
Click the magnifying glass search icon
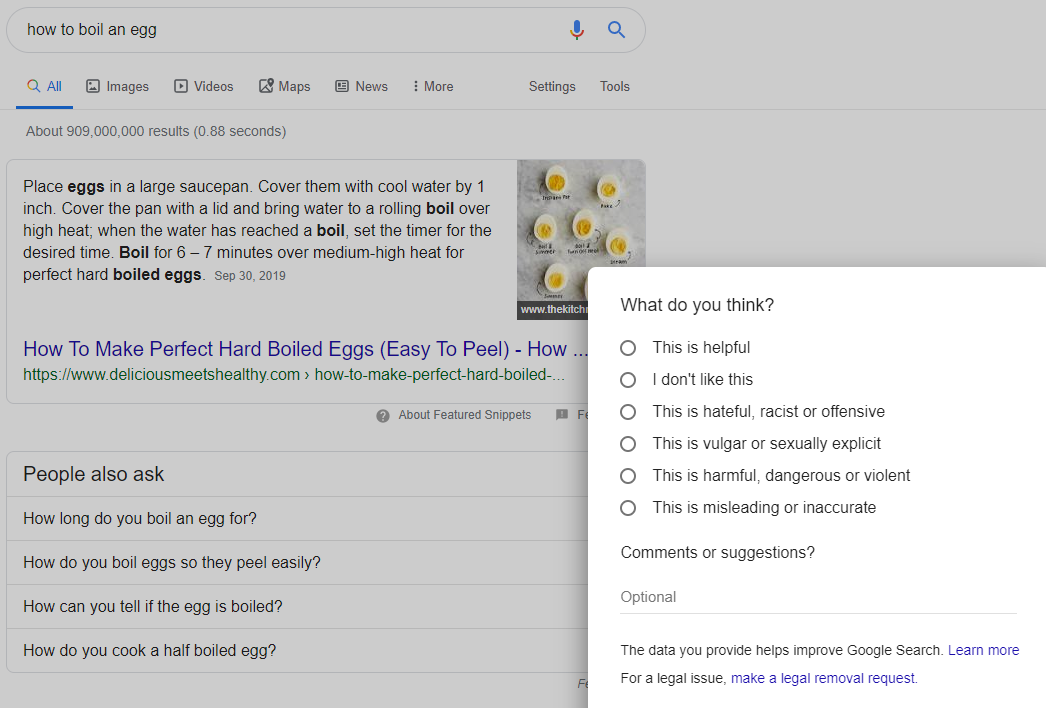[x=616, y=29]
